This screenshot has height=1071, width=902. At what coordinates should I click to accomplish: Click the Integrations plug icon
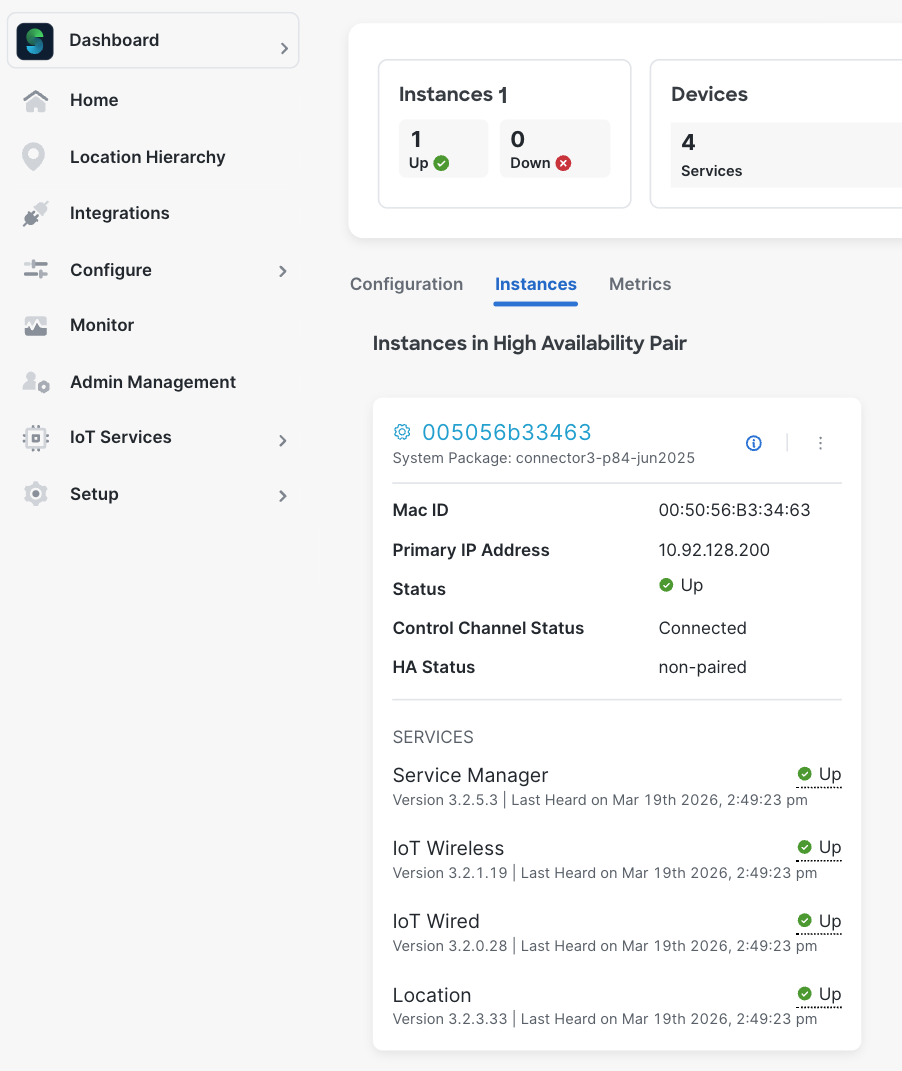[x=36, y=214]
